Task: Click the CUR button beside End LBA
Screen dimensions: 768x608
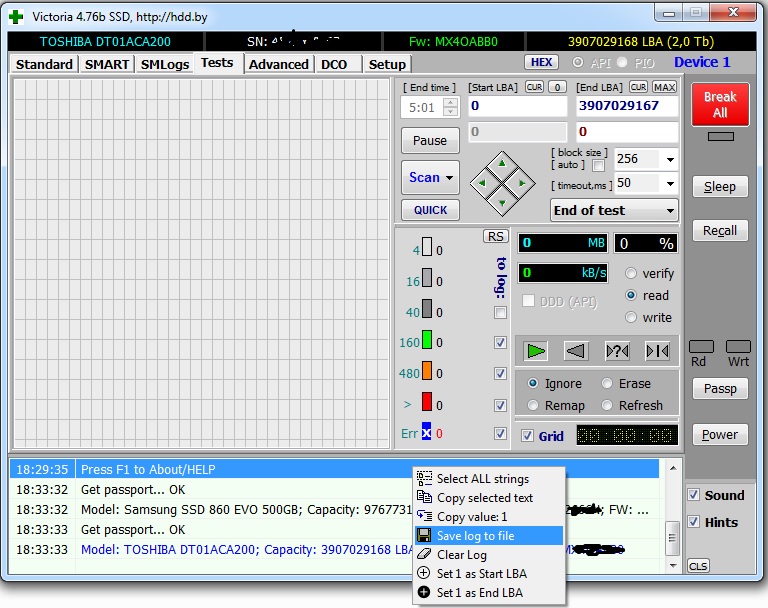Action: pyautogui.click(x=638, y=87)
